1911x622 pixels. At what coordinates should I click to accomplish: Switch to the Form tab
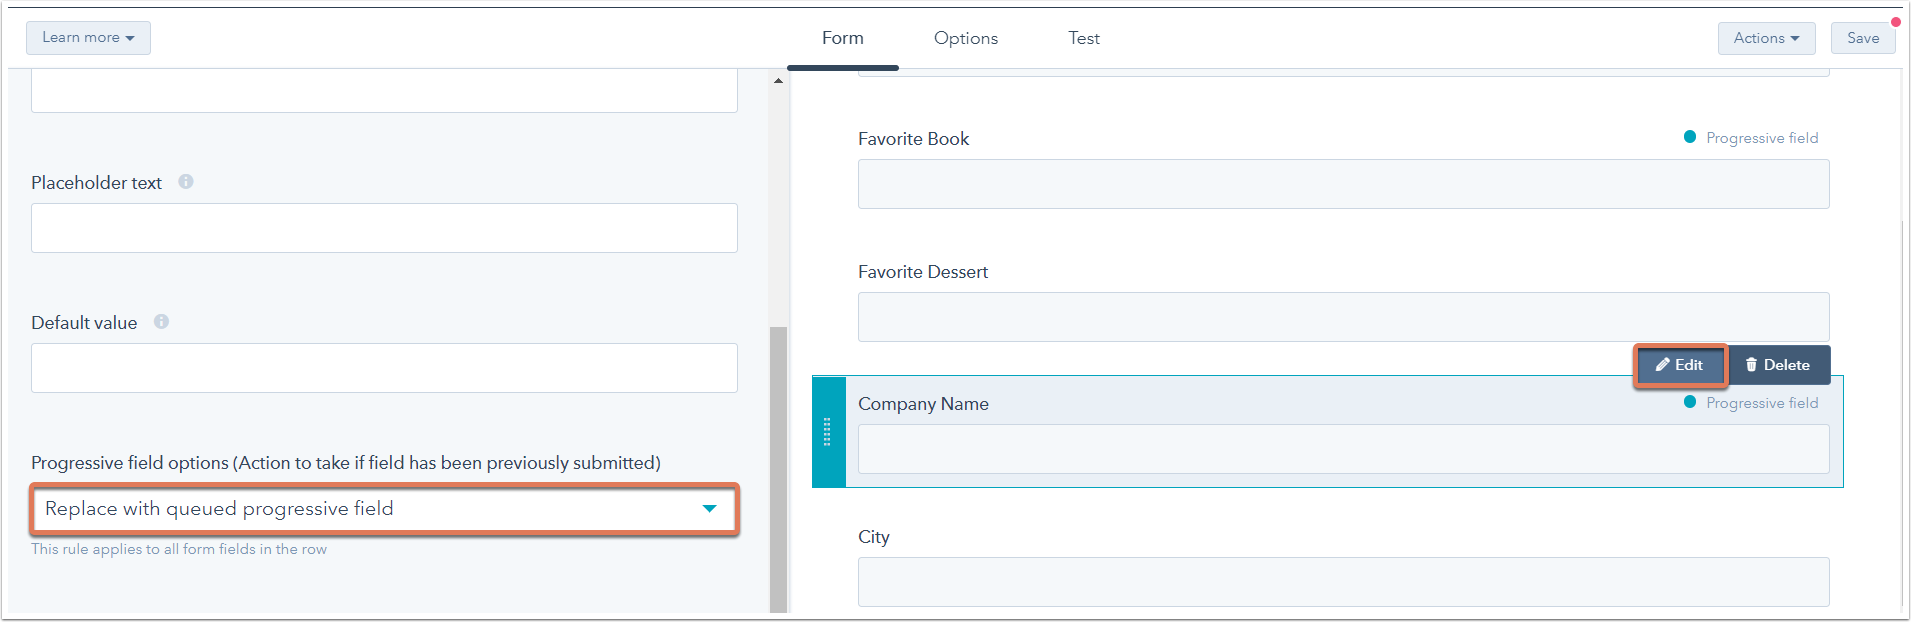[x=843, y=38]
